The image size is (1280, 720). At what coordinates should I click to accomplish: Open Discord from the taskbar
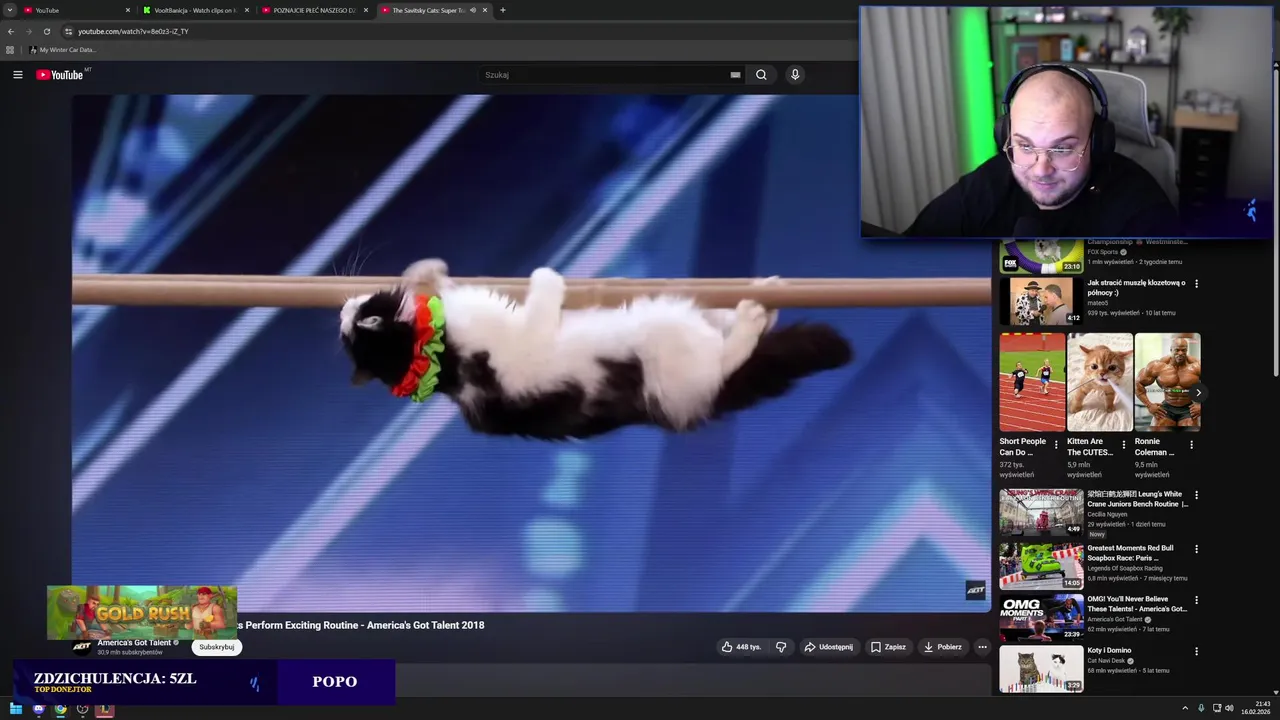[x=38, y=709]
